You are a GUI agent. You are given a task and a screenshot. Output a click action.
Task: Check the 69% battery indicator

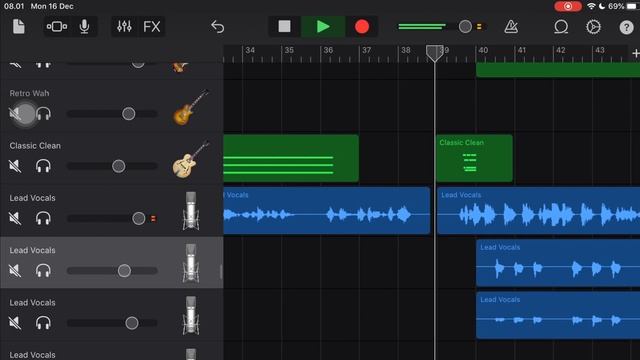click(622, 7)
